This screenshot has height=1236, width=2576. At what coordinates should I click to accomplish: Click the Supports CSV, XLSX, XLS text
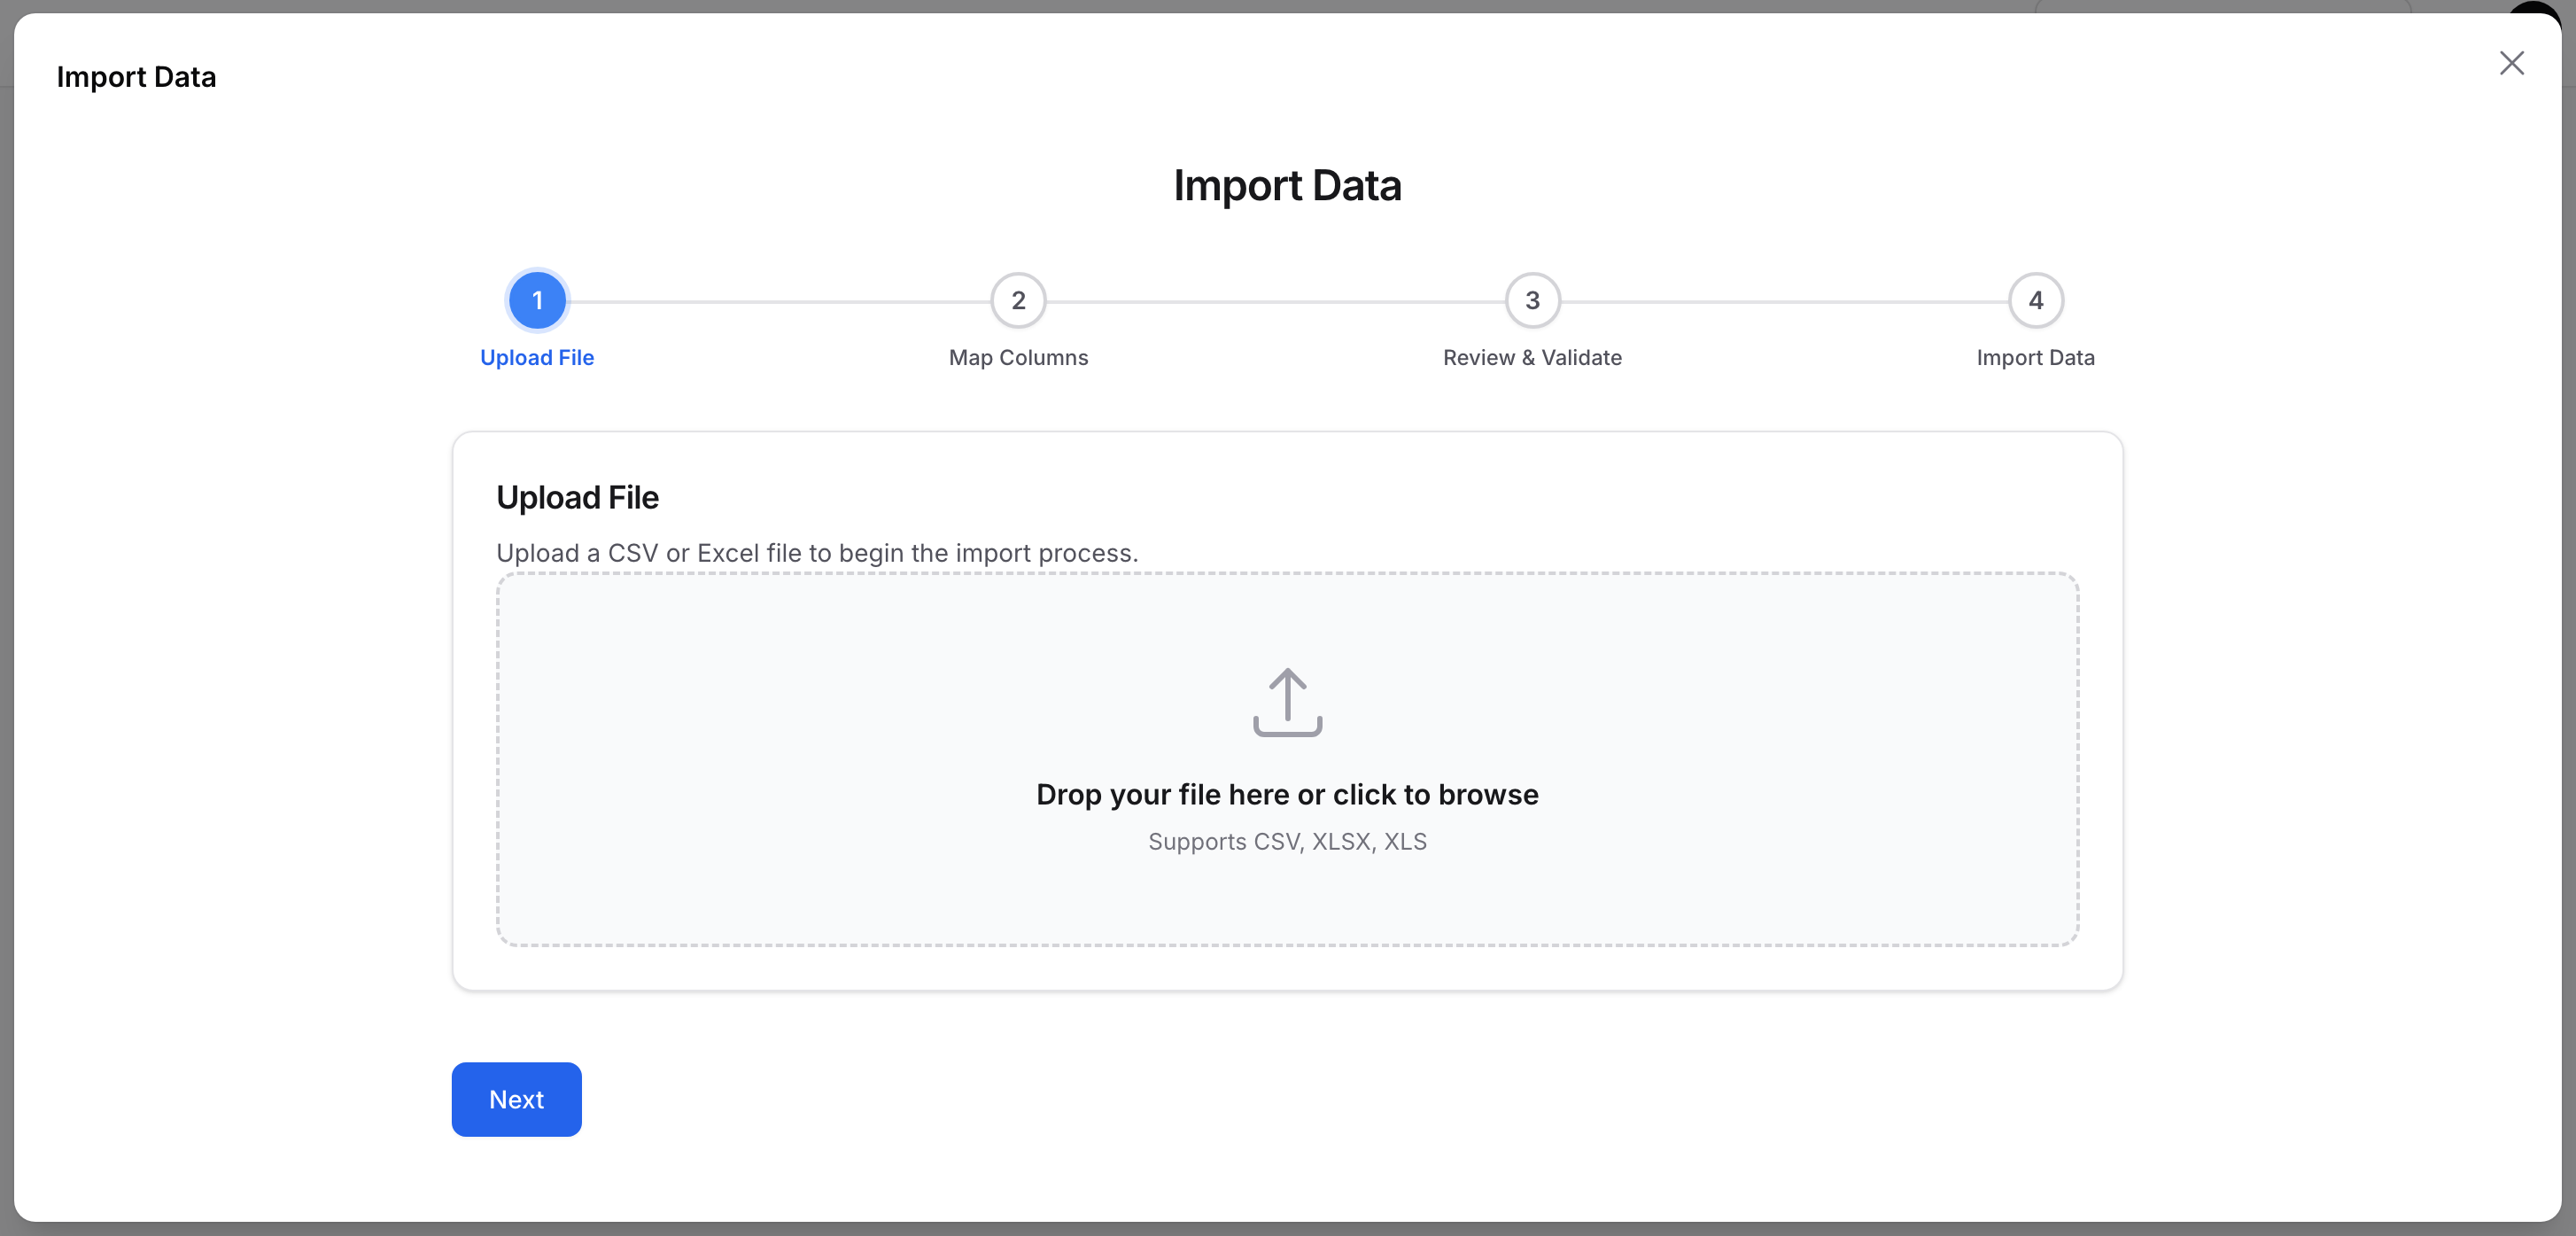point(1287,841)
